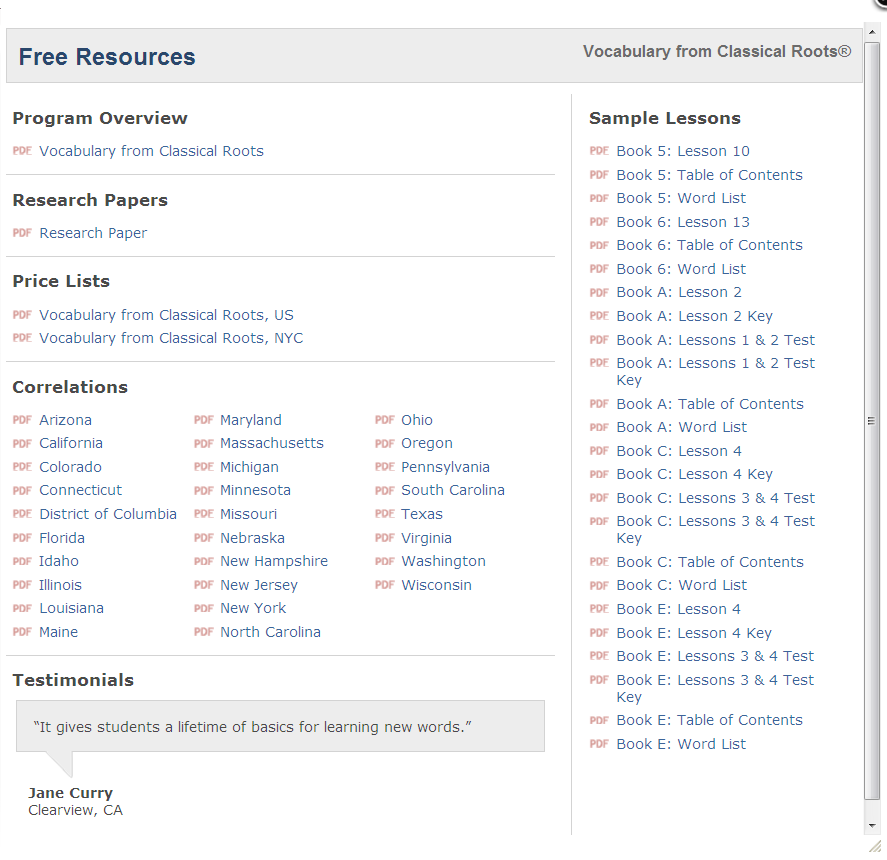The image size is (887, 860).
Task: Click the PDF icon next to New York
Action: click(203, 608)
